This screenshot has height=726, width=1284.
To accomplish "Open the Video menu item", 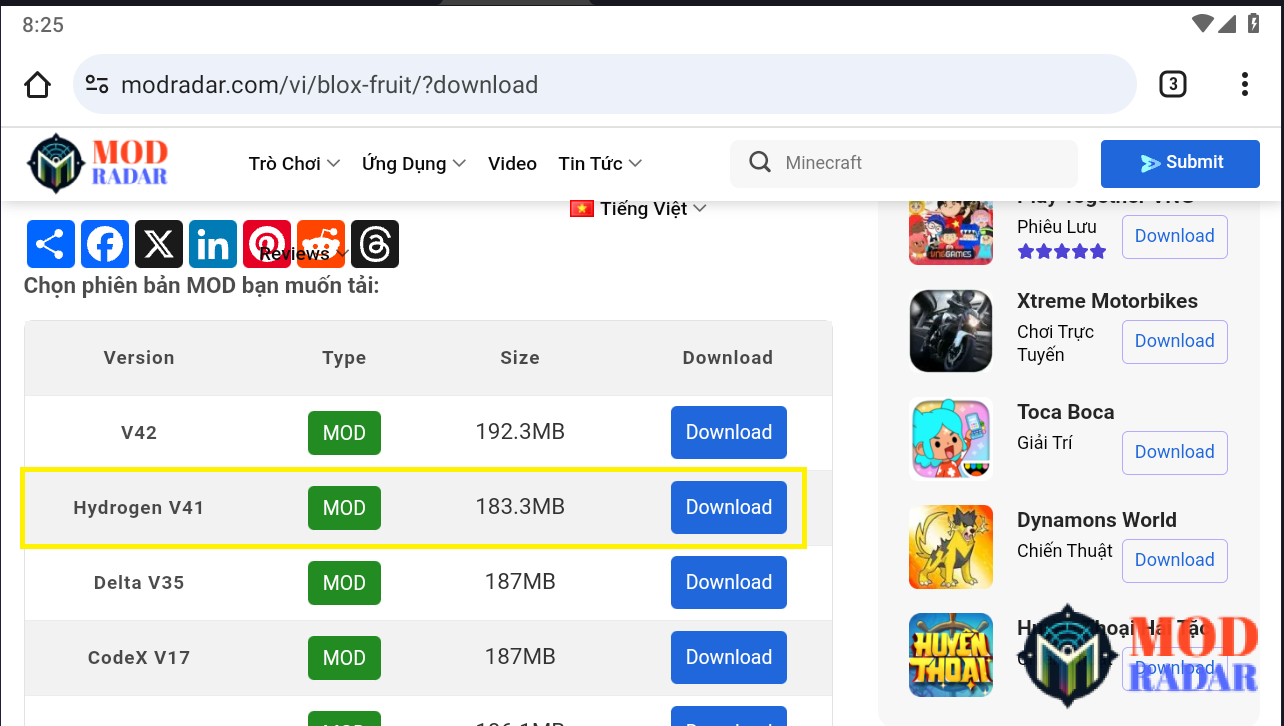I will (x=512, y=163).
